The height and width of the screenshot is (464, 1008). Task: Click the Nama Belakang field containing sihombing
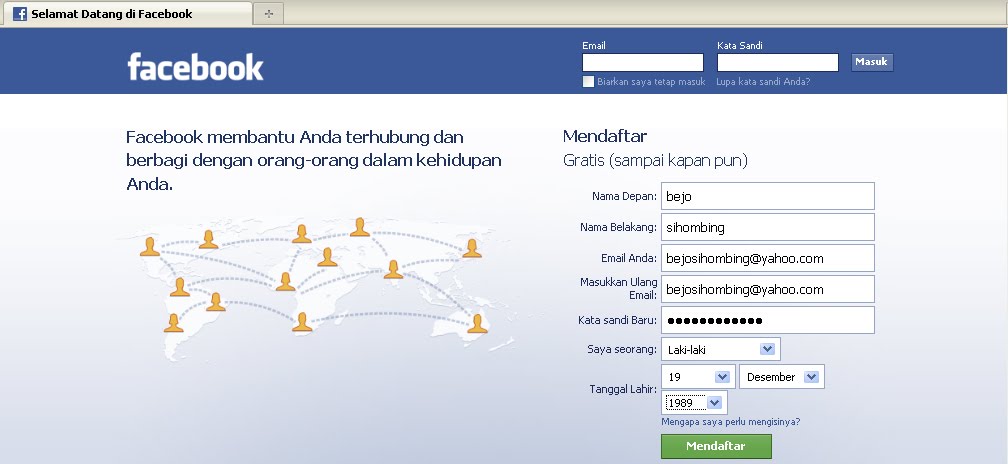coord(768,227)
